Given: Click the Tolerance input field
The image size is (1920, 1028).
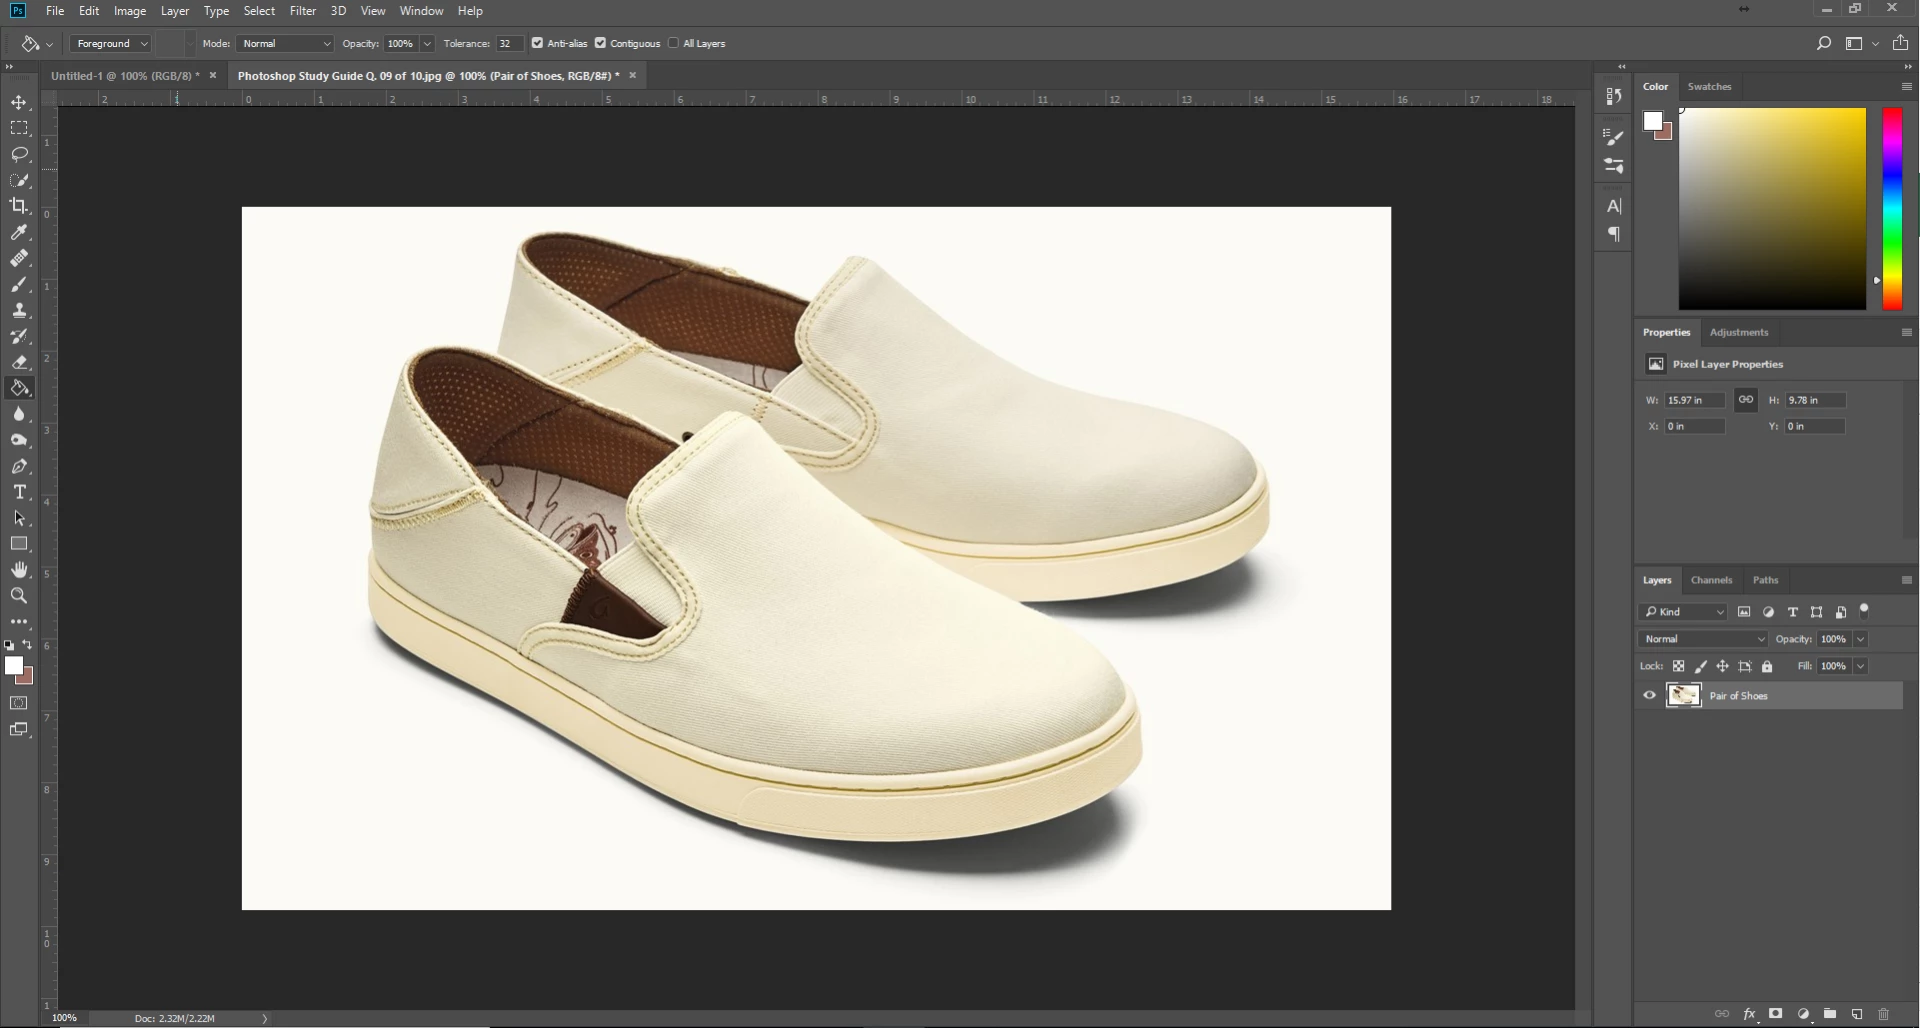Looking at the screenshot, I should [x=508, y=44].
